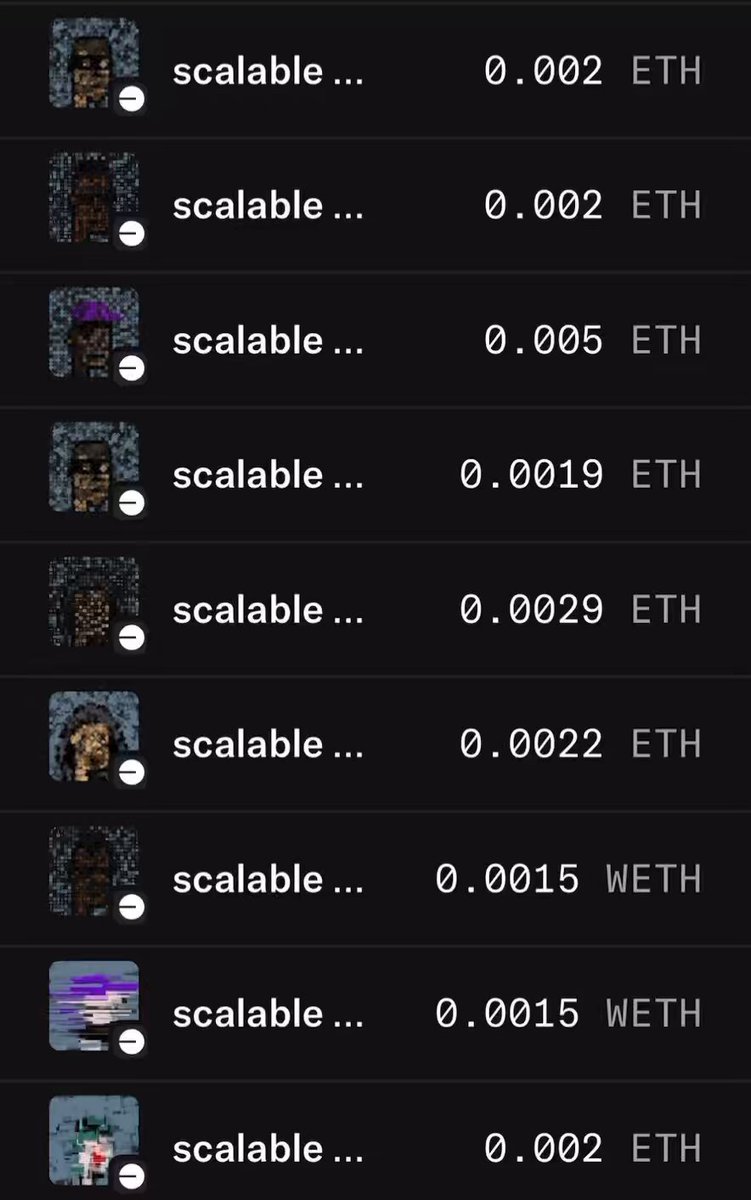Screen dimensions: 751x1200
Task: Open the scalable item name priced 0.0022 ETH
Action: pos(268,745)
